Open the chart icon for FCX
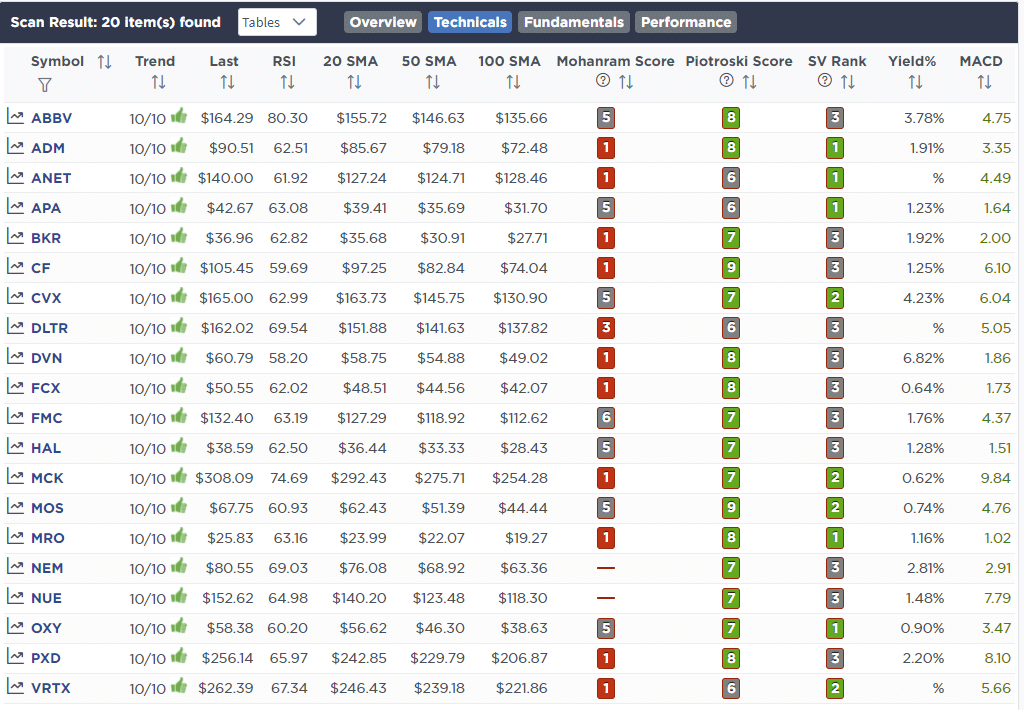The height and width of the screenshot is (710, 1024). (15, 387)
